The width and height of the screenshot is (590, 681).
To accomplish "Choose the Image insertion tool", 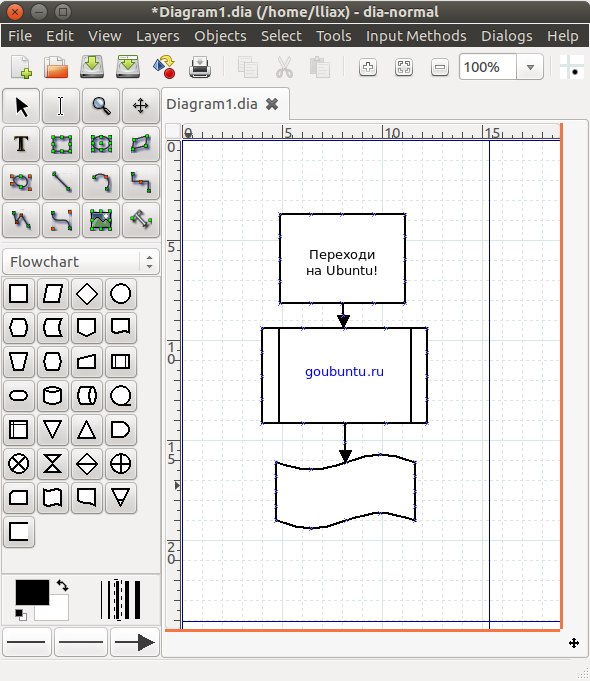I will click(x=101, y=220).
